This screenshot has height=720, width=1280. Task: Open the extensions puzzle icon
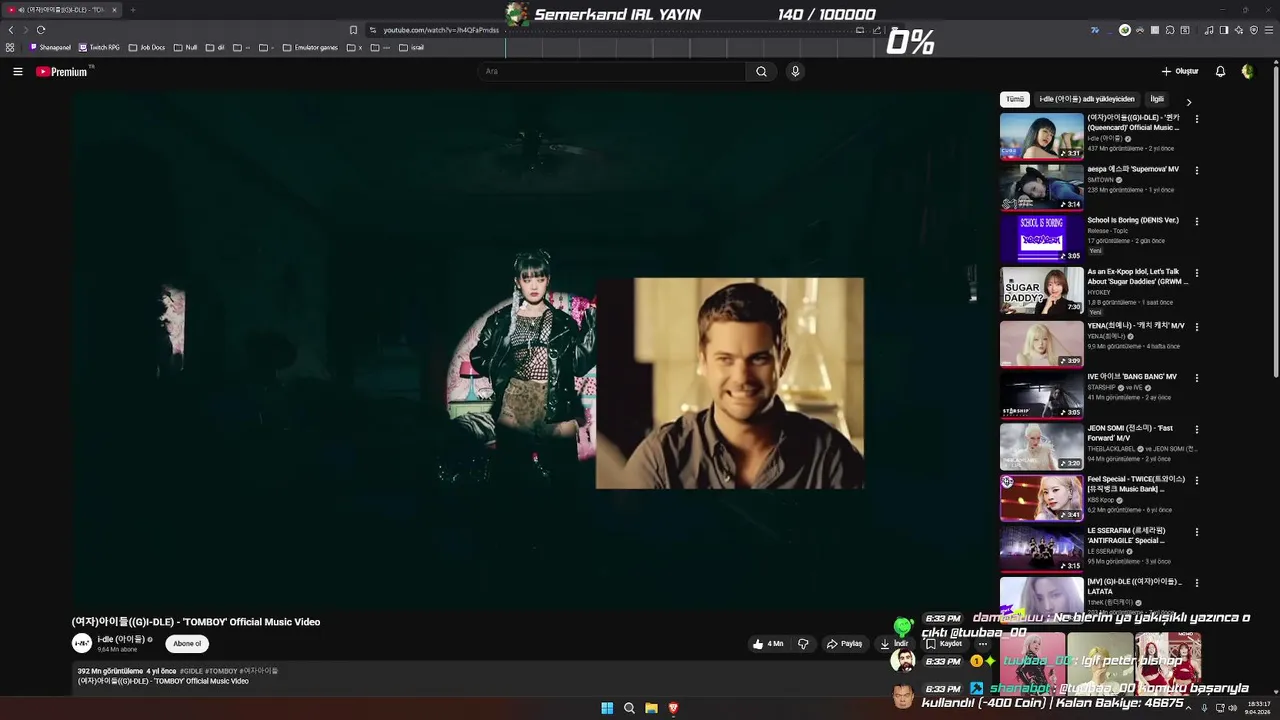pos(1170,30)
